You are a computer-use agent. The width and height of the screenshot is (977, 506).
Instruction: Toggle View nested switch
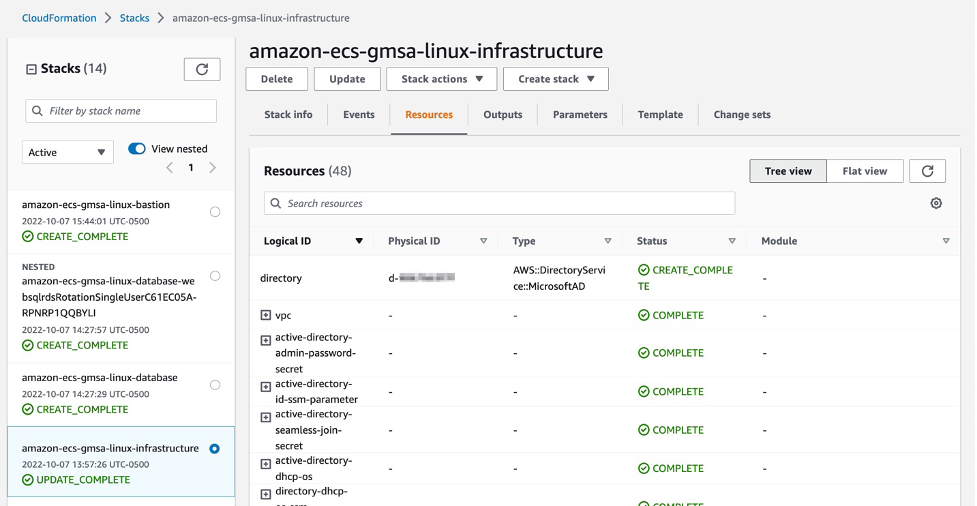click(x=136, y=148)
